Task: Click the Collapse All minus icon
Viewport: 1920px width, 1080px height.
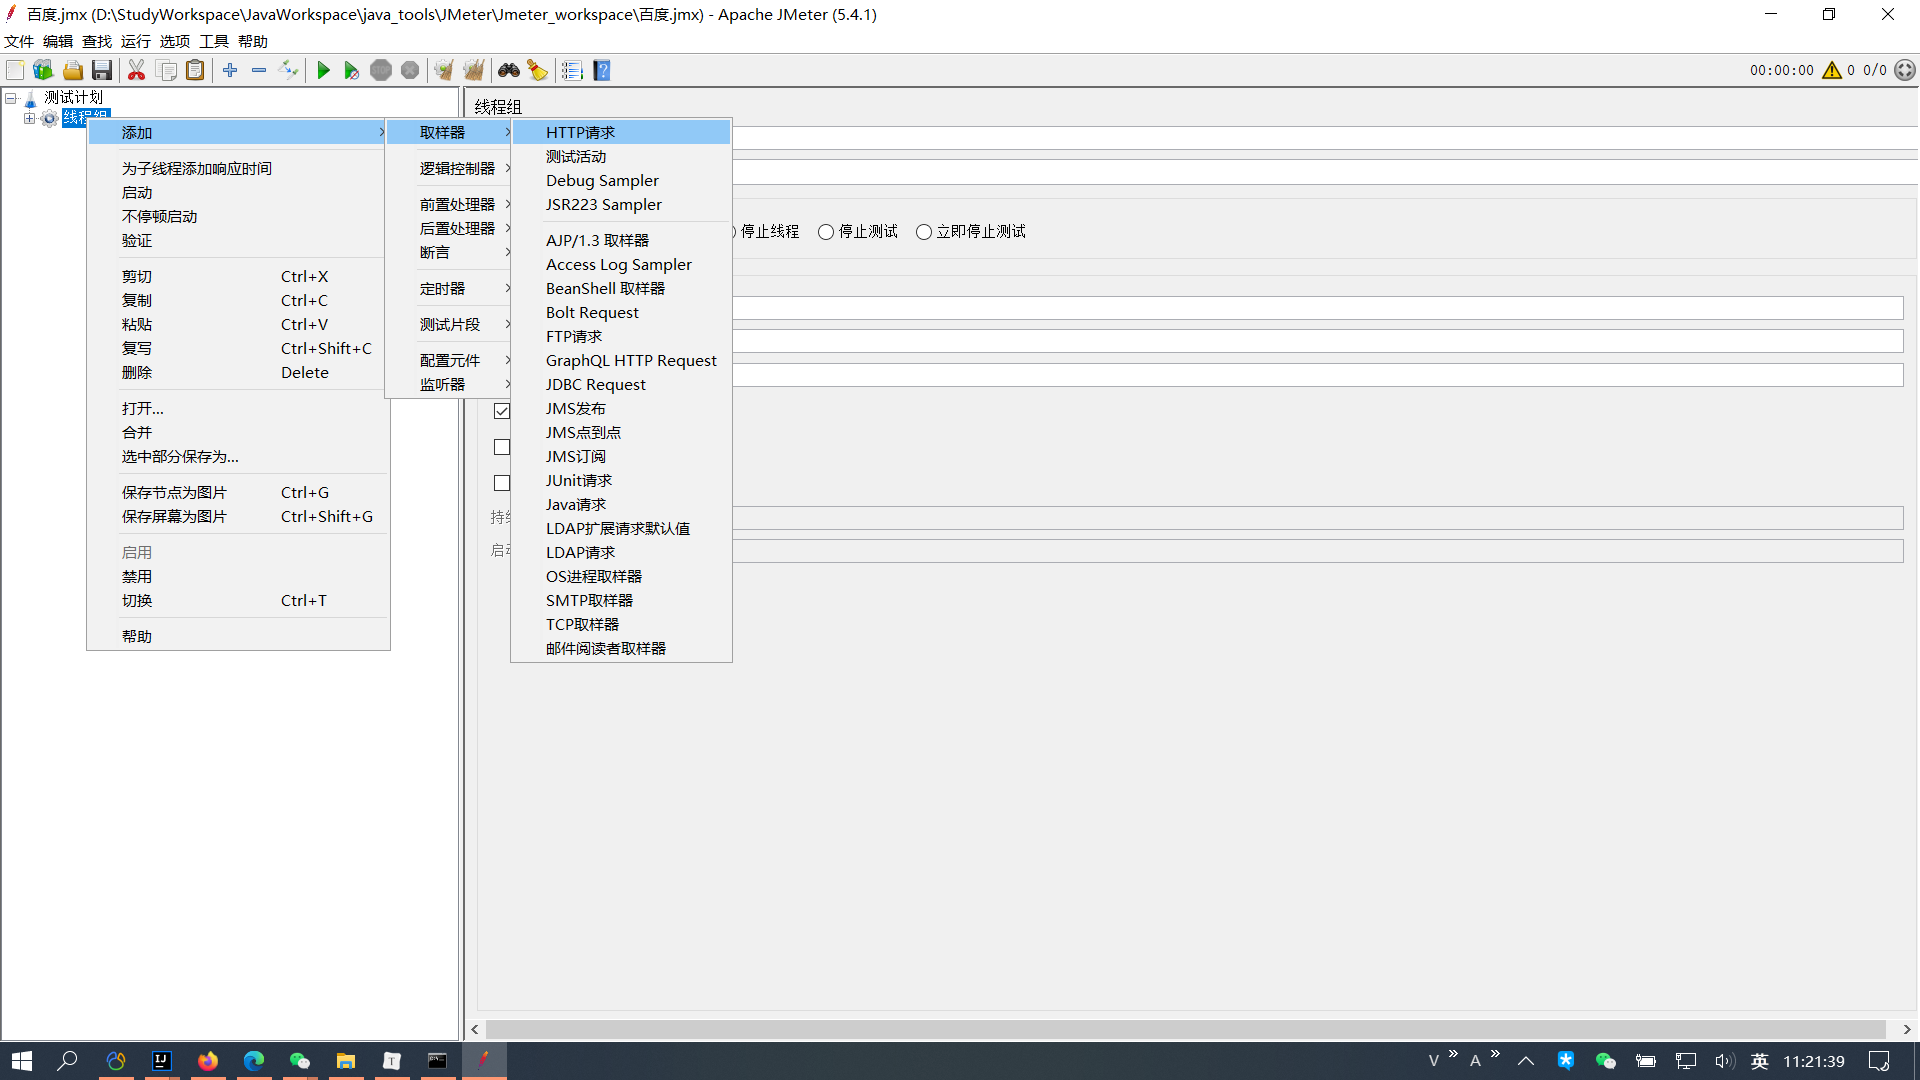Action: [259, 70]
